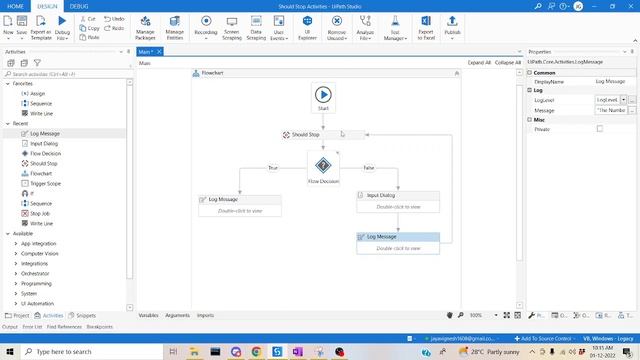Close the Main tab
The height and width of the screenshot is (360, 640).
[159, 51]
